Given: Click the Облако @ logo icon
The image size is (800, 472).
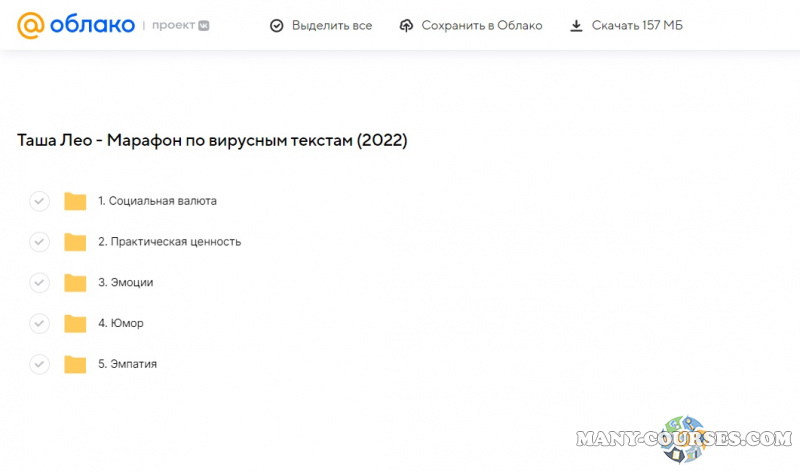Looking at the screenshot, I should [32, 25].
